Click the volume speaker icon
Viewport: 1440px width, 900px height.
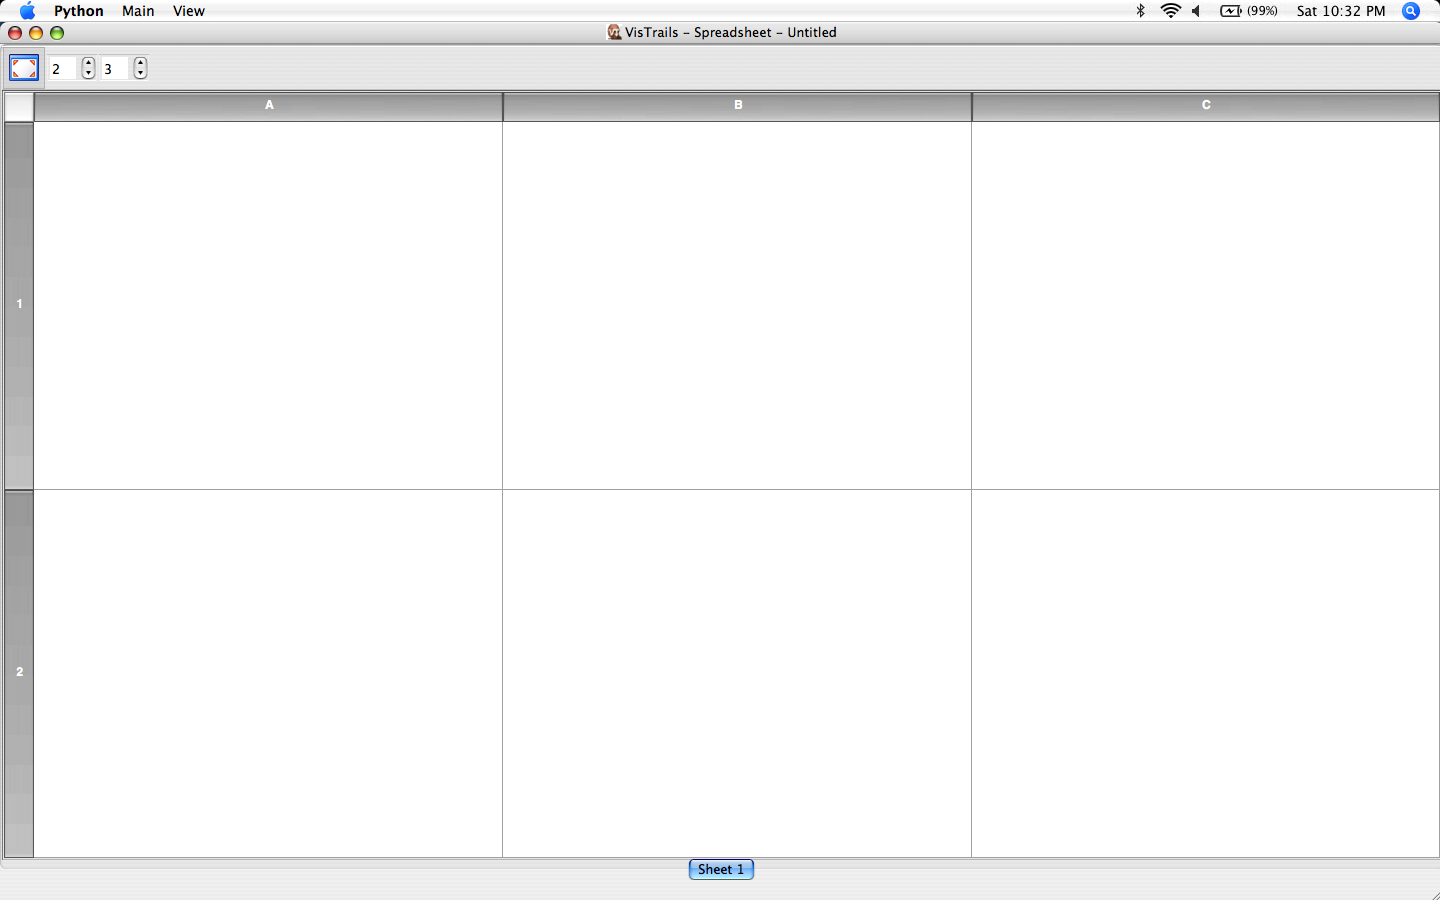(1196, 11)
